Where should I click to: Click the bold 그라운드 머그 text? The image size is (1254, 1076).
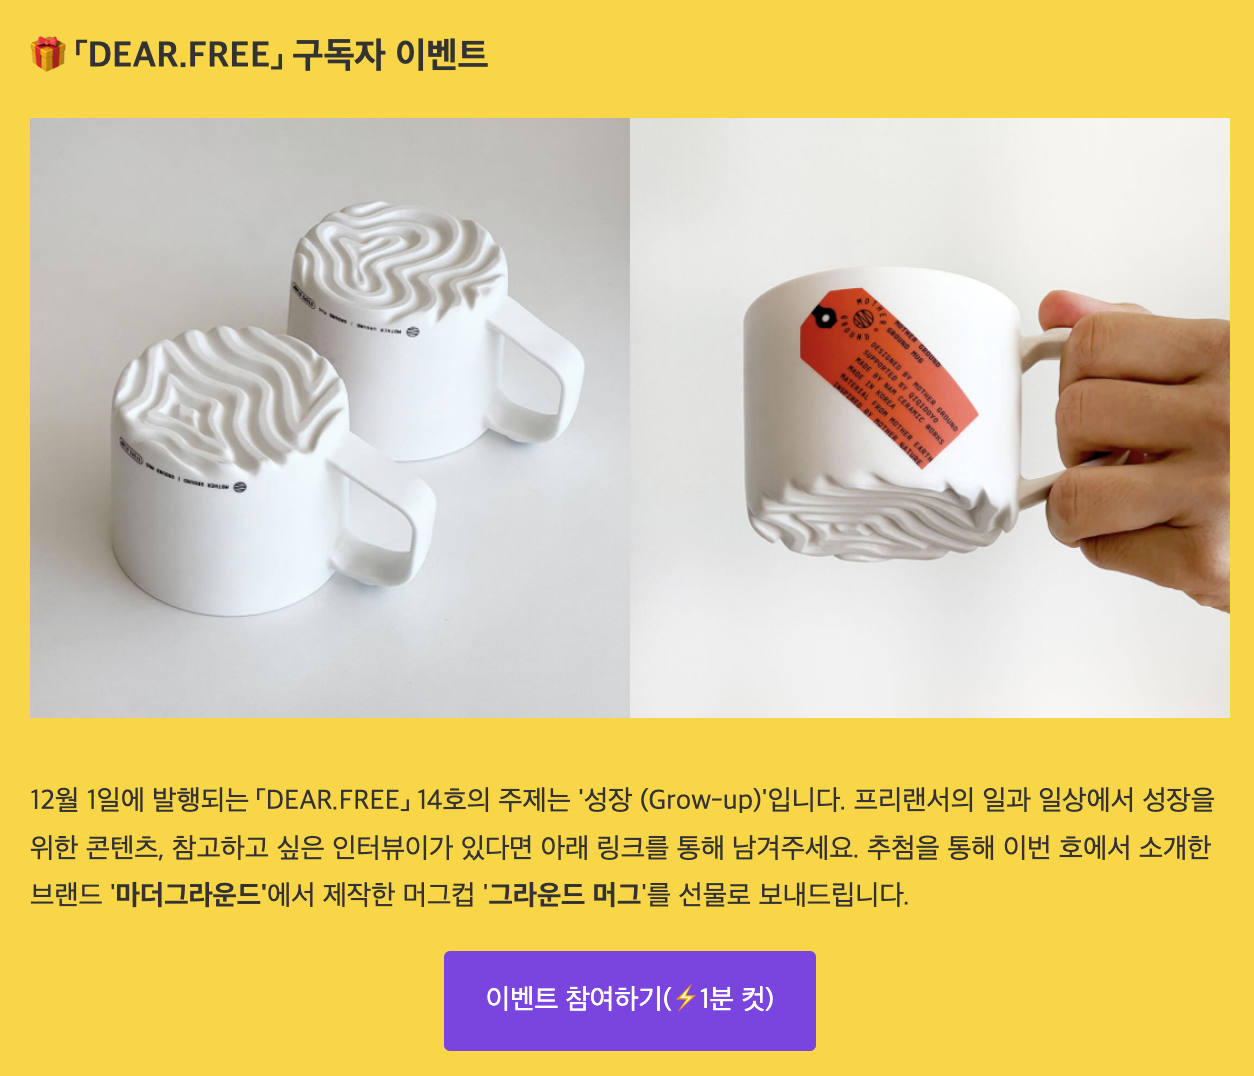(564, 893)
